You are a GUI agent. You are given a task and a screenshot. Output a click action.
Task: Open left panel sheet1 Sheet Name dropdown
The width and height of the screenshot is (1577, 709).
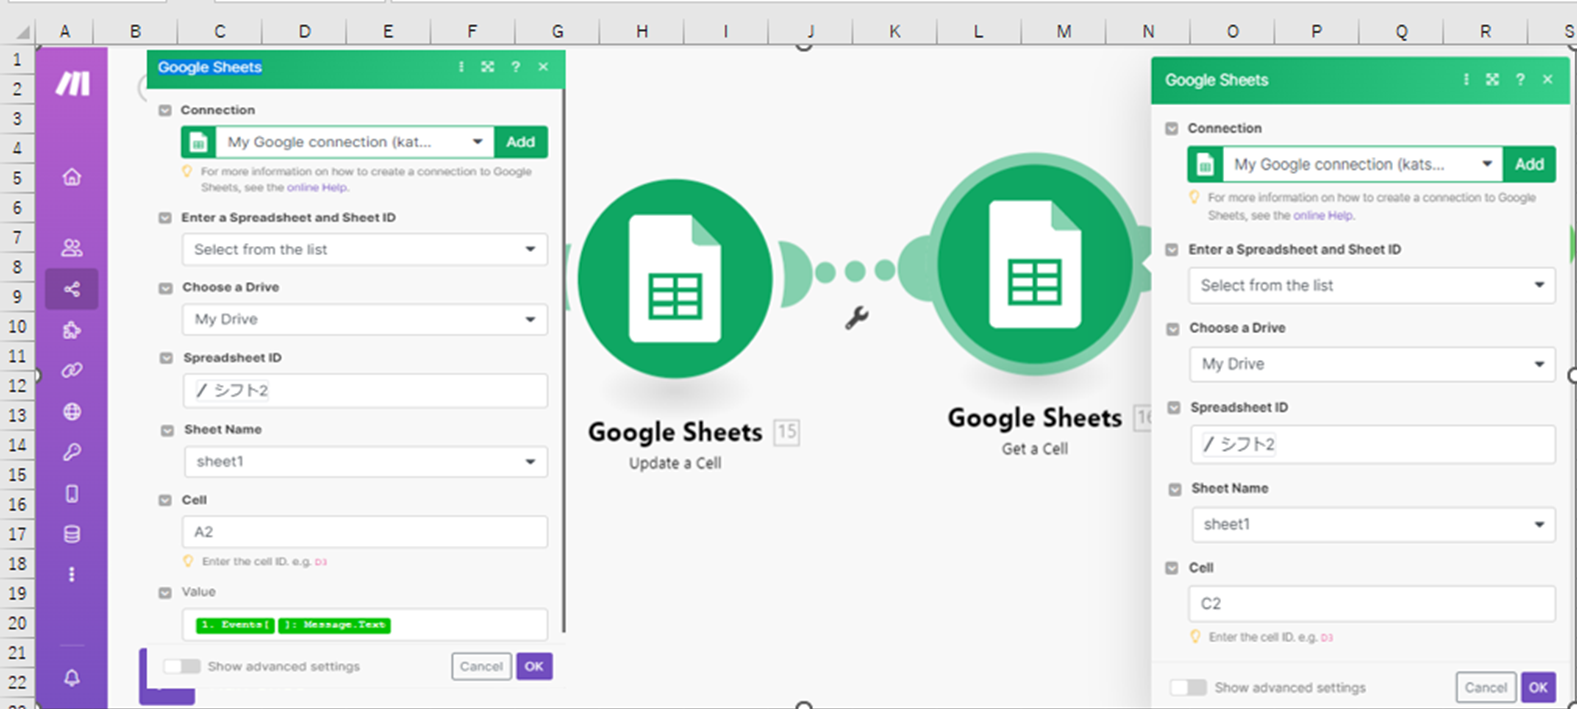[x=366, y=461]
